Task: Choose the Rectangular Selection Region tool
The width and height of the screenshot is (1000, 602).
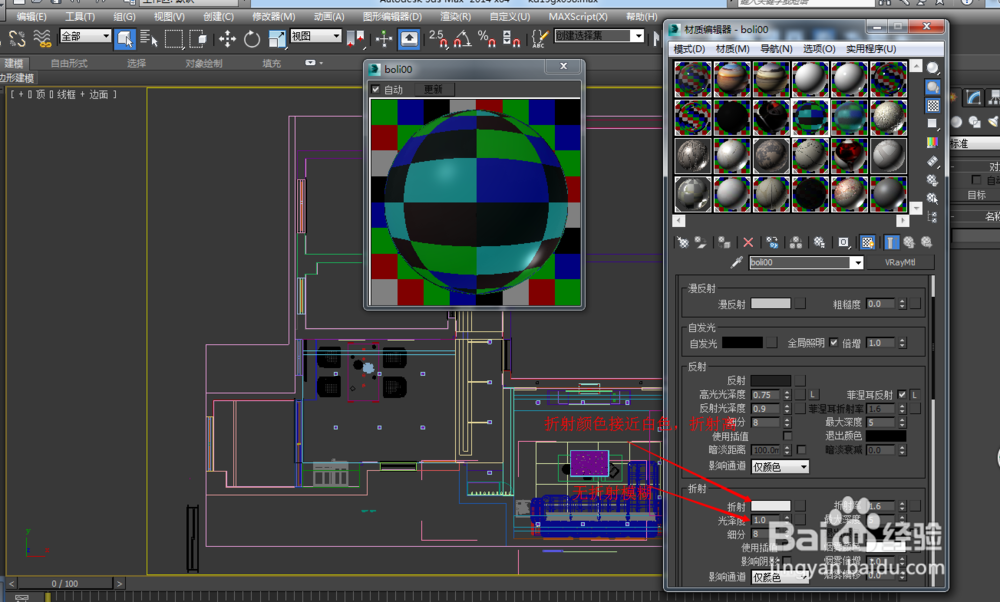Action: pyautogui.click(x=173, y=39)
